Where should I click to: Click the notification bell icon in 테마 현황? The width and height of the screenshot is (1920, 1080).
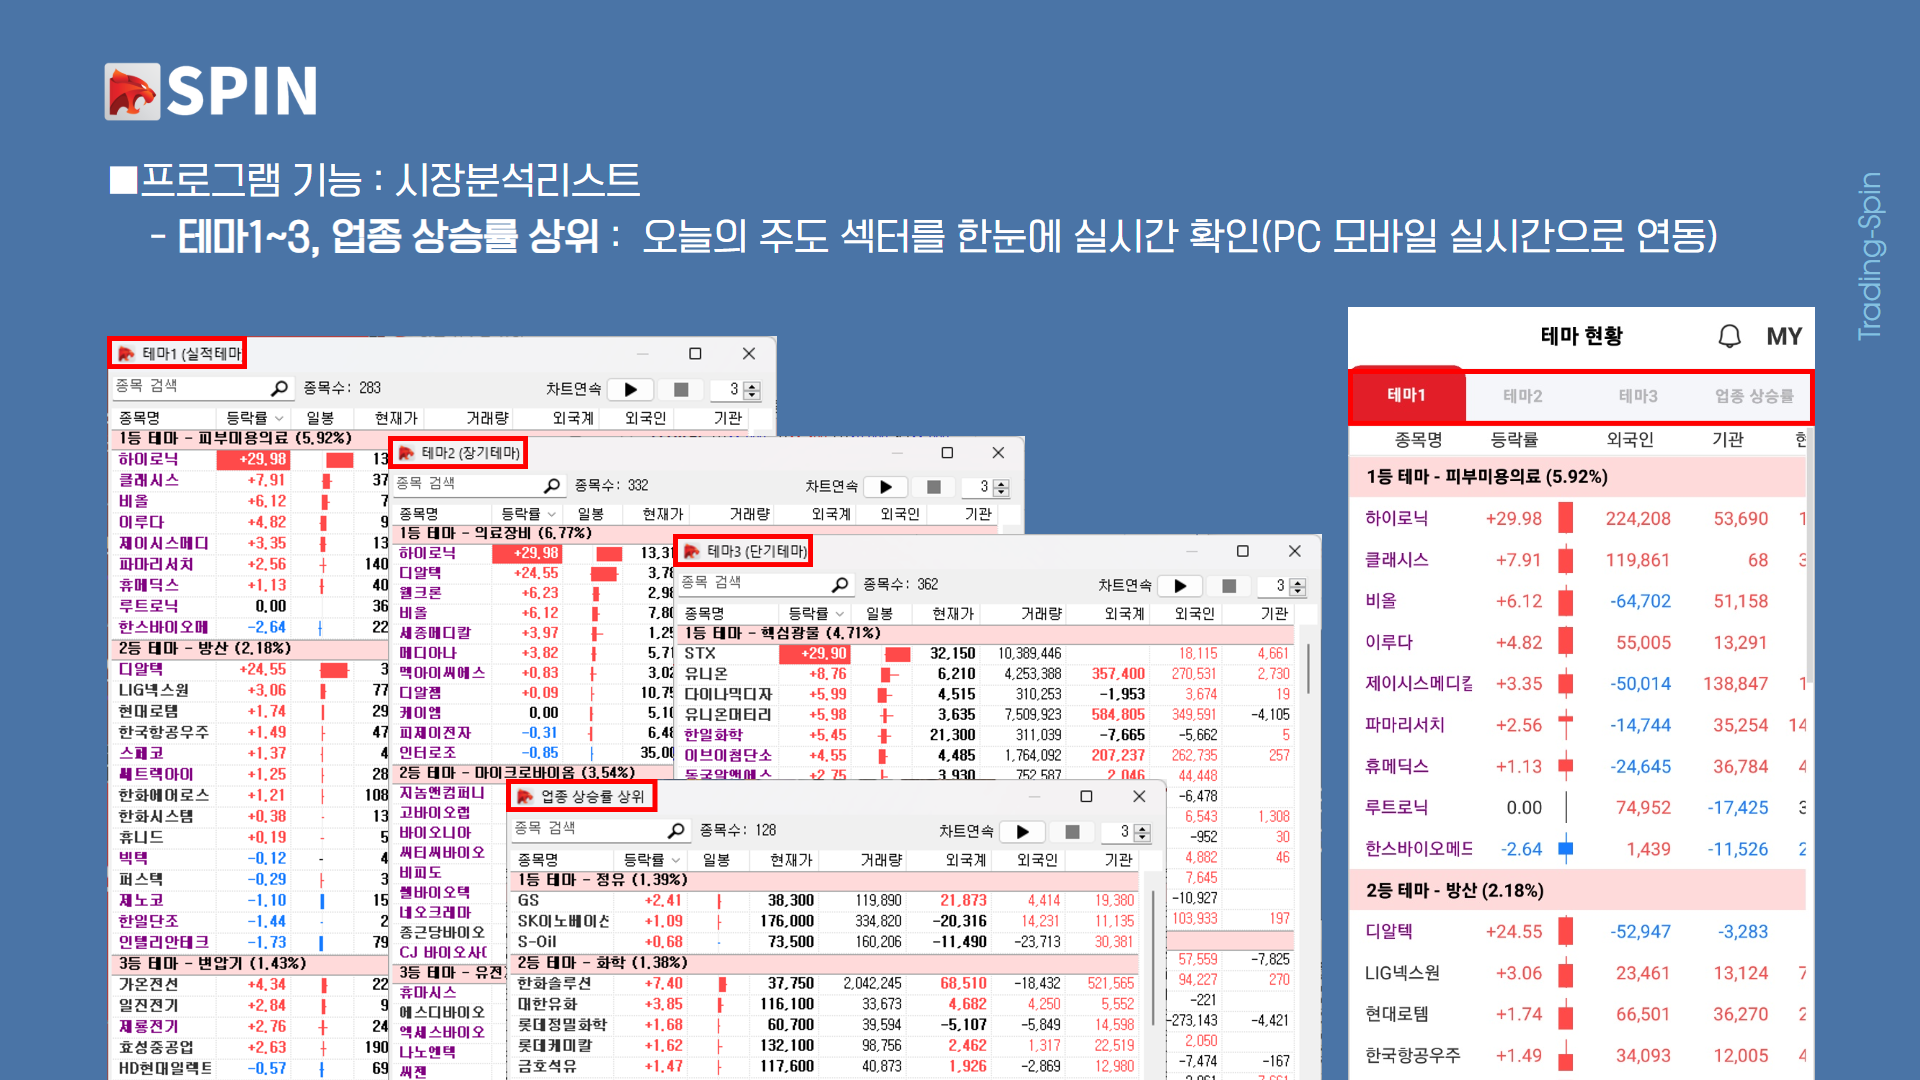pyautogui.click(x=1729, y=336)
